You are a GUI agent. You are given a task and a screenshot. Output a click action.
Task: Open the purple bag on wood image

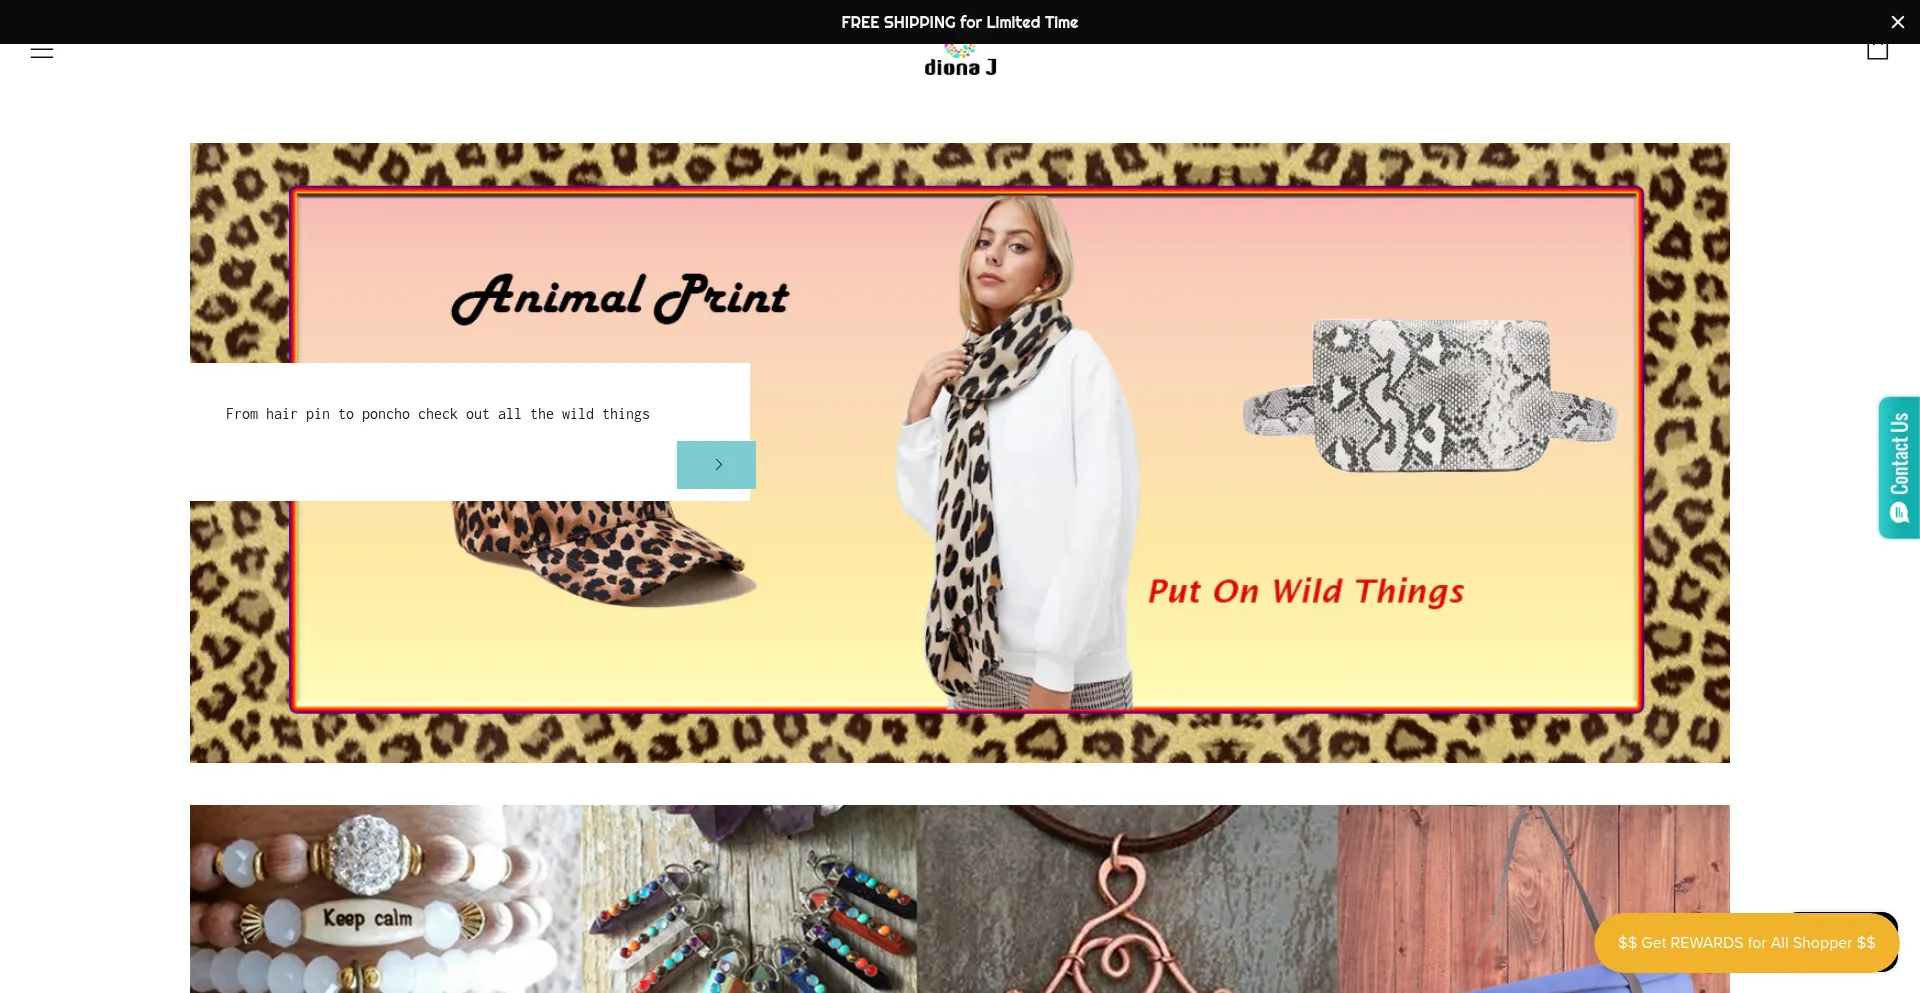(x=1534, y=899)
